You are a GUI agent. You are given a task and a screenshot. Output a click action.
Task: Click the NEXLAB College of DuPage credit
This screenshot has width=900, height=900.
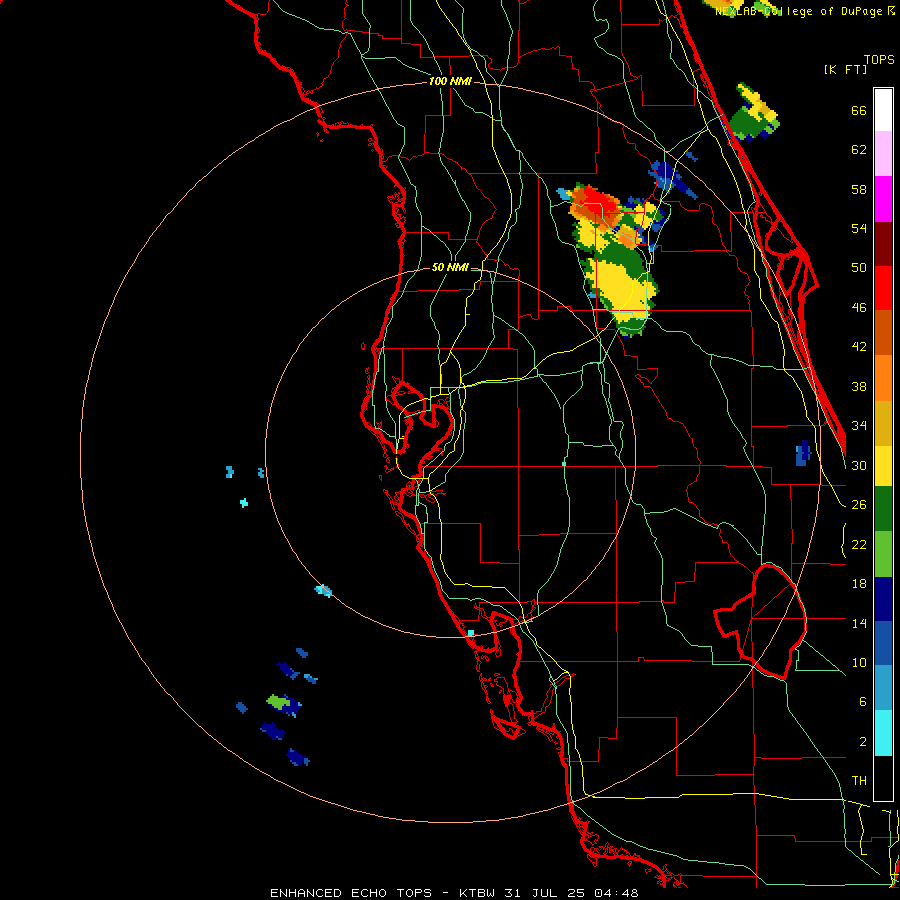pyautogui.click(x=804, y=11)
